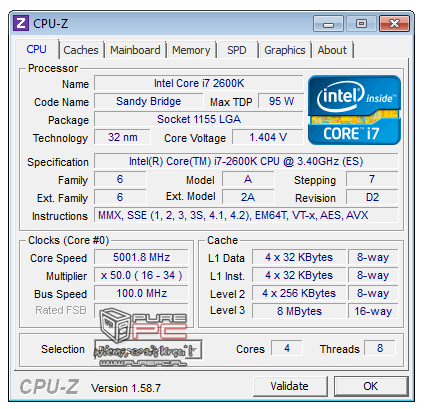Image resolution: width=424 pixels, height=409 pixels.
Task: Switch to the Caches tab
Action: pyautogui.click(x=81, y=50)
